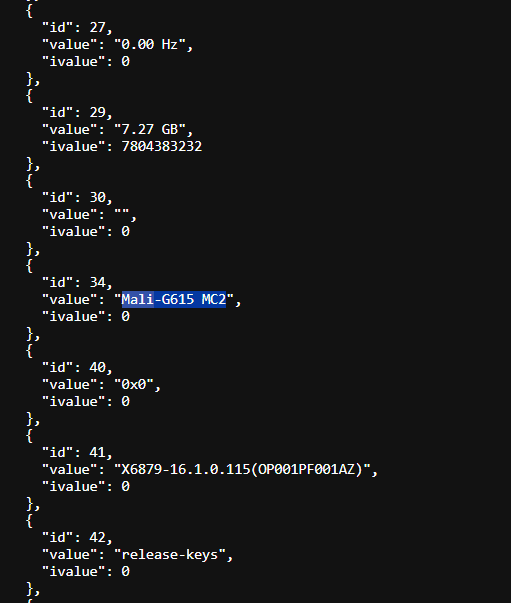
Task: Click the id number 41
Action: [97, 452]
